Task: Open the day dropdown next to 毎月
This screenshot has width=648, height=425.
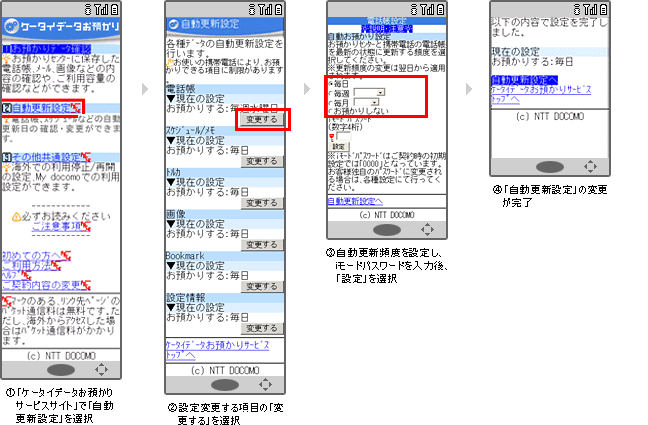Action: click(x=367, y=102)
